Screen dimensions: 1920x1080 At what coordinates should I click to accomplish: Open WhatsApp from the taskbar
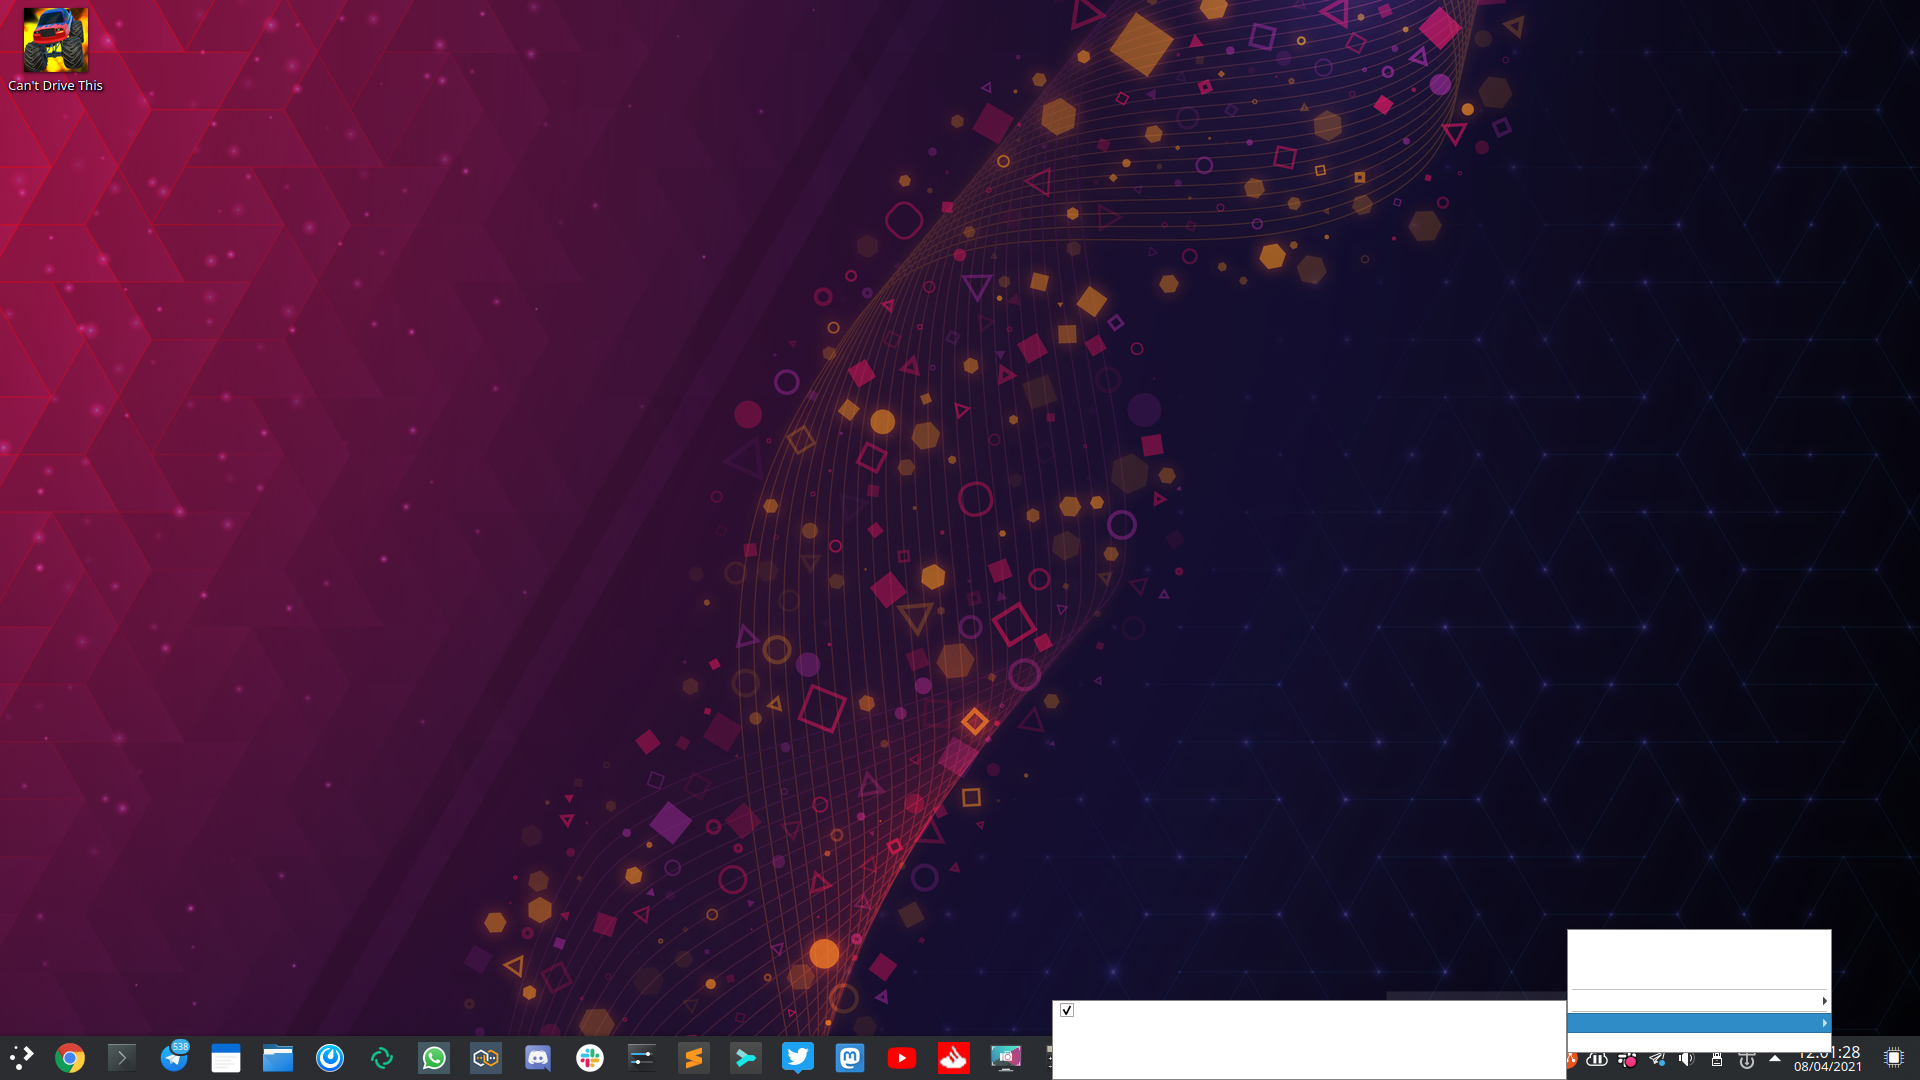tap(434, 1058)
